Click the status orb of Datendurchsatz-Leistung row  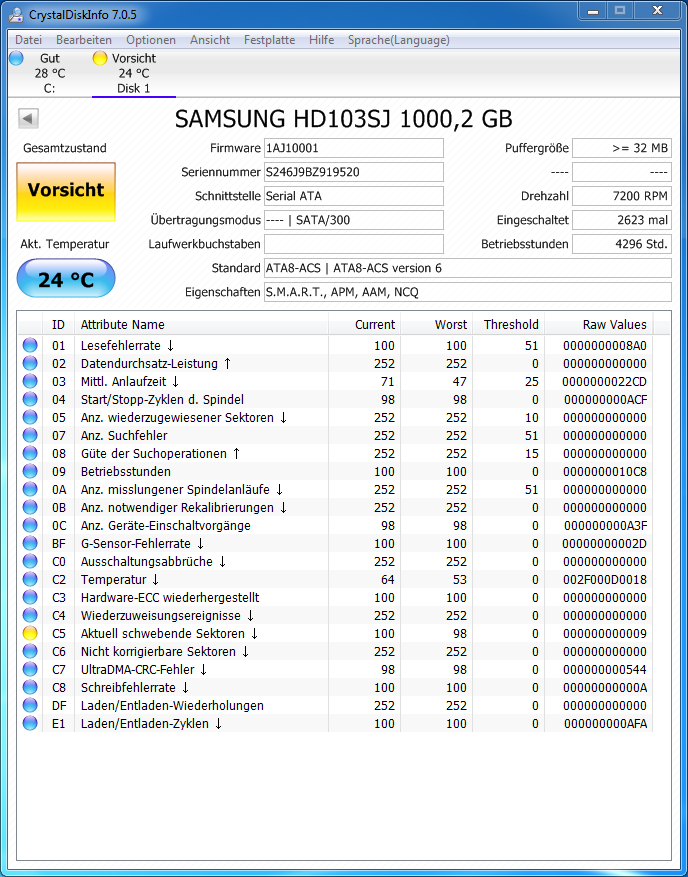pos(30,364)
